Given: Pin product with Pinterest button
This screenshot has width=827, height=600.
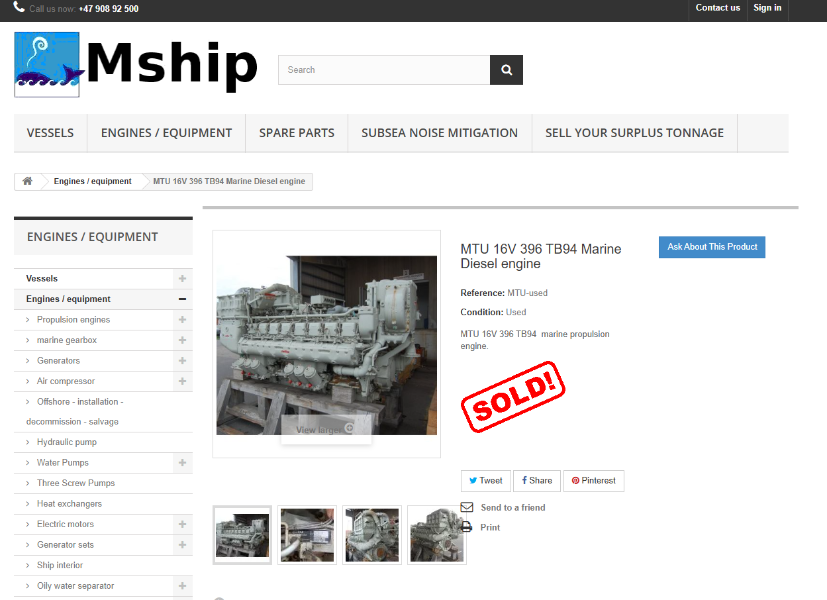Looking at the screenshot, I should tap(593, 481).
